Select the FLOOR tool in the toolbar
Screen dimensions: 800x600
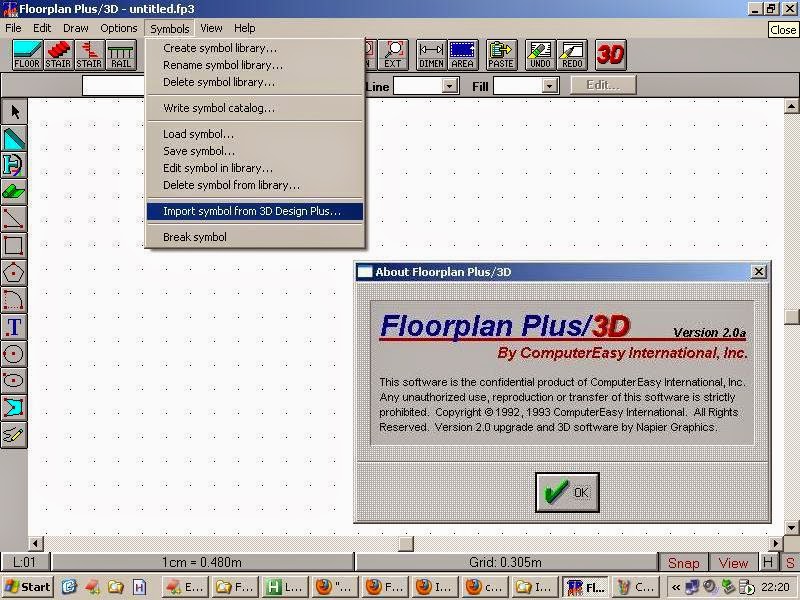coord(27,55)
